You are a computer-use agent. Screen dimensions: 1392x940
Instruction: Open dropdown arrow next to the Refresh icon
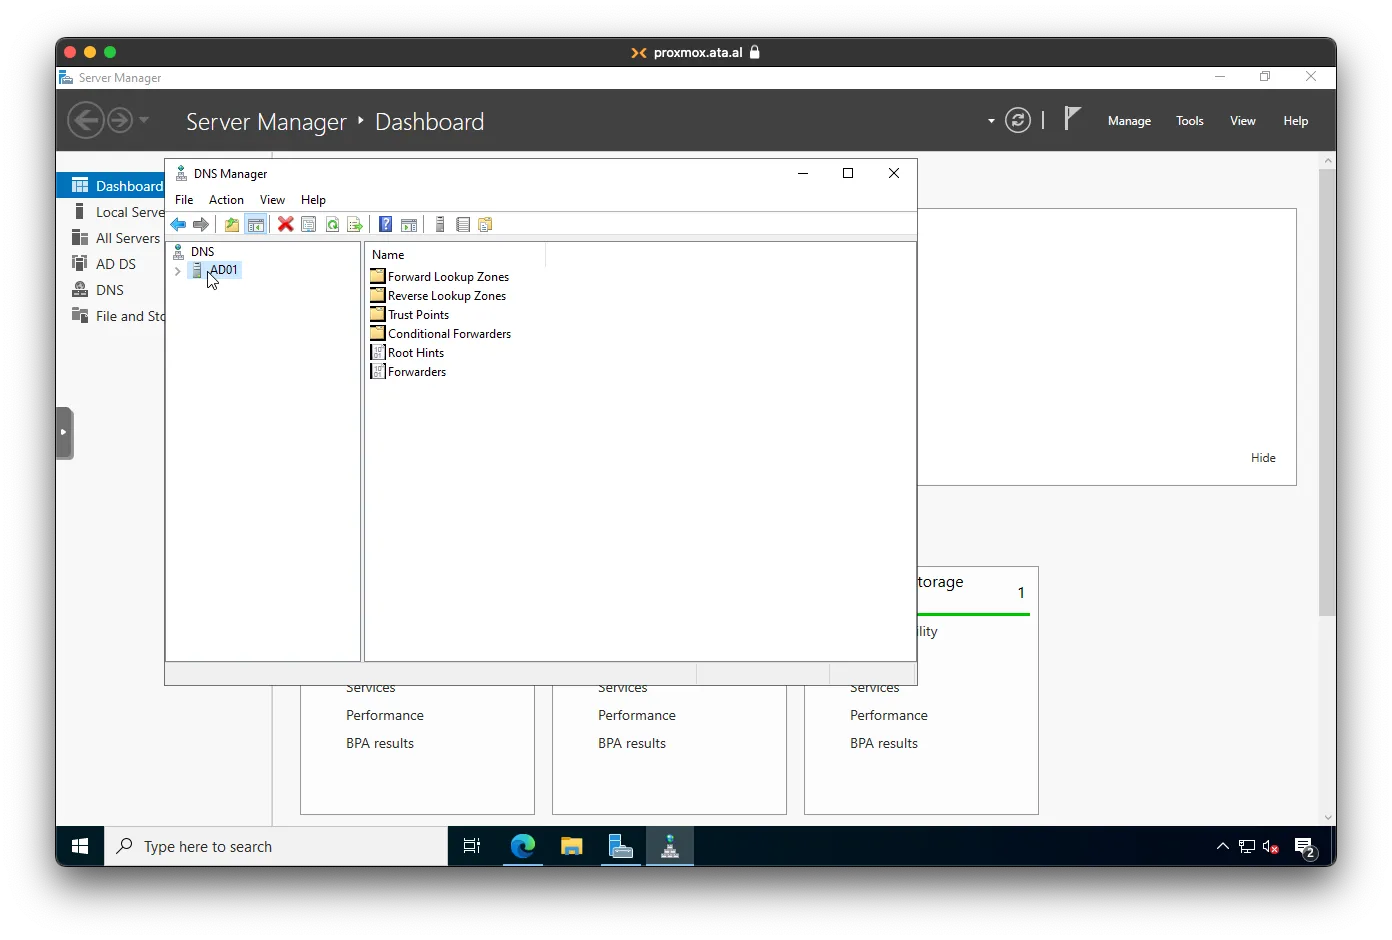[991, 121]
